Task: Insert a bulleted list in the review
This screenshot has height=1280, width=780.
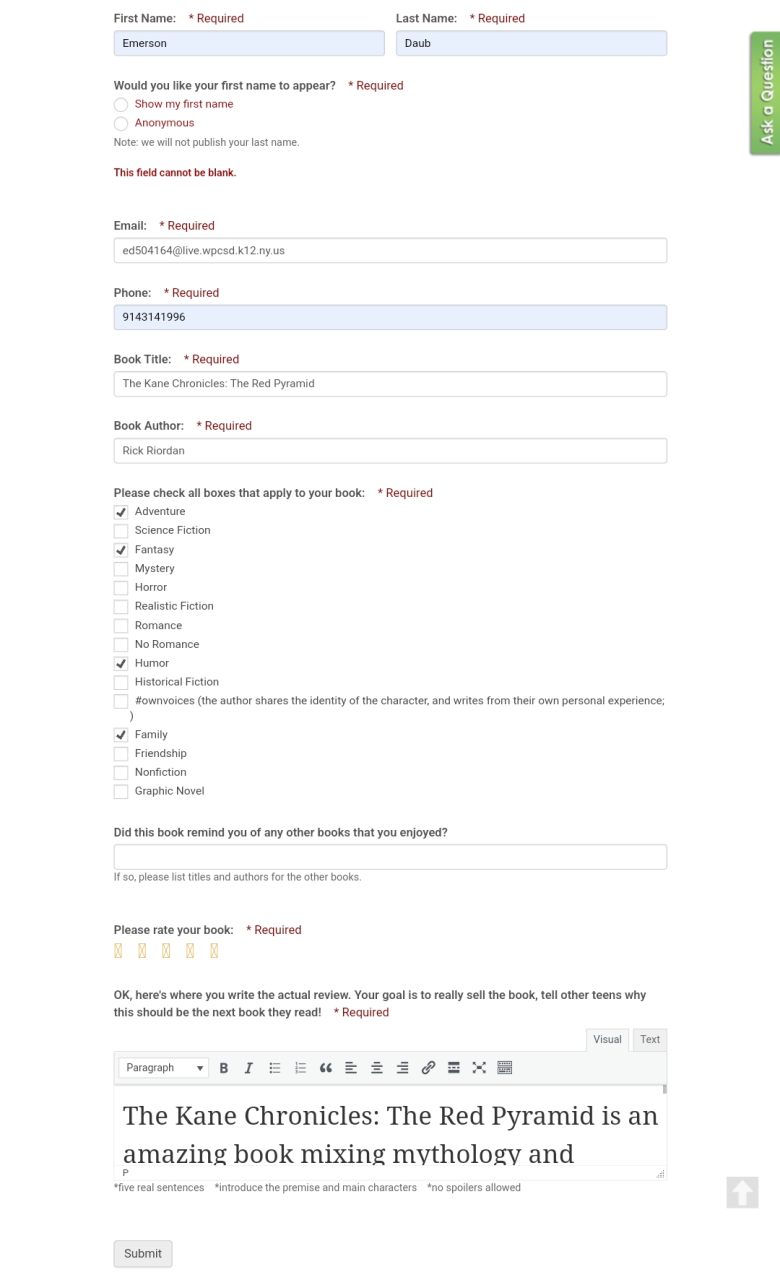Action: pyautogui.click(x=275, y=1068)
